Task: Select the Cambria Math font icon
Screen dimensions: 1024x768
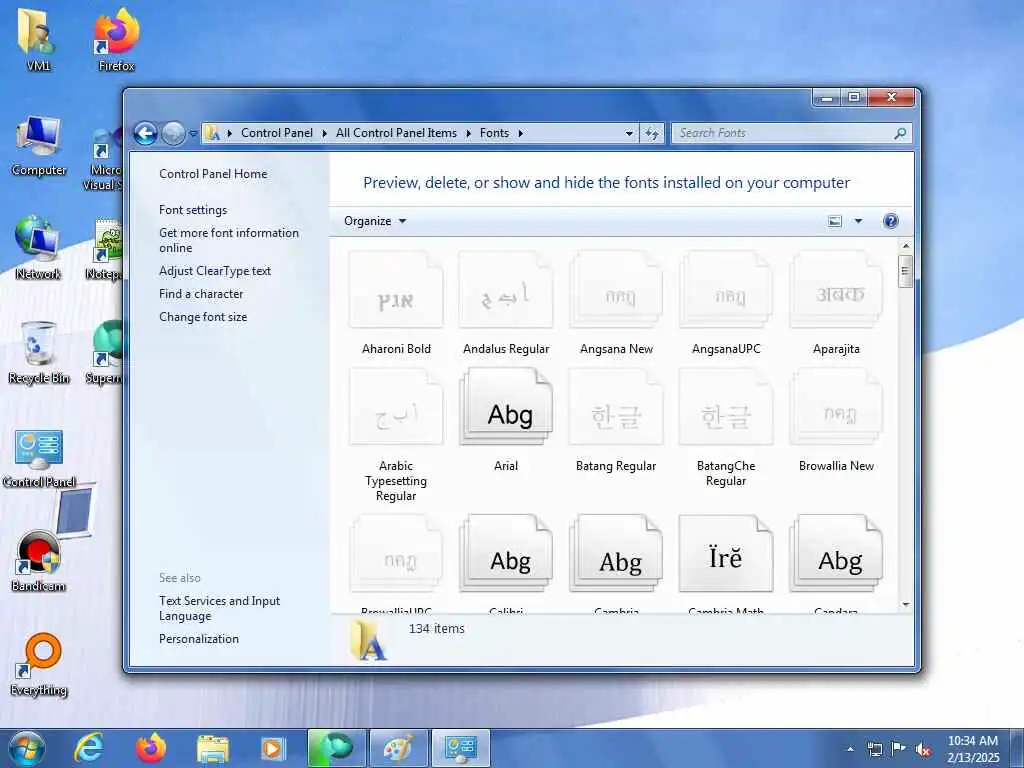Action: click(x=726, y=554)
